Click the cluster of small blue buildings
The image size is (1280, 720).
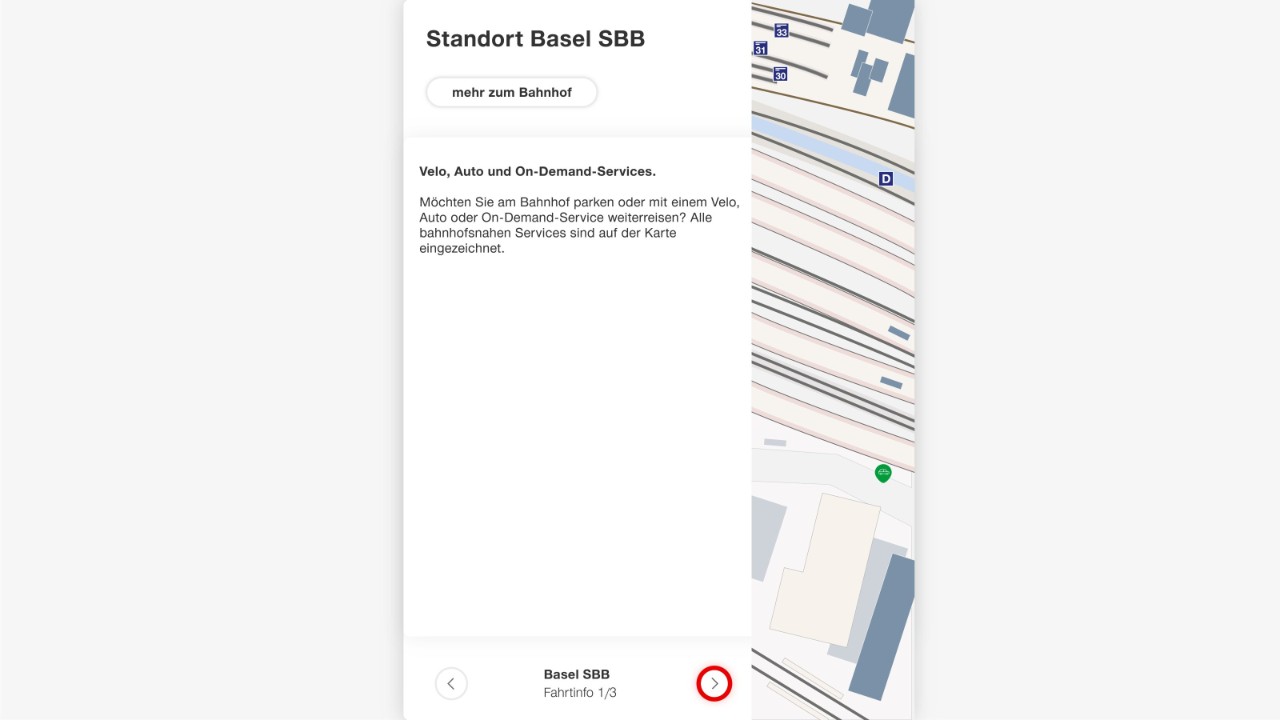point(868,72)
